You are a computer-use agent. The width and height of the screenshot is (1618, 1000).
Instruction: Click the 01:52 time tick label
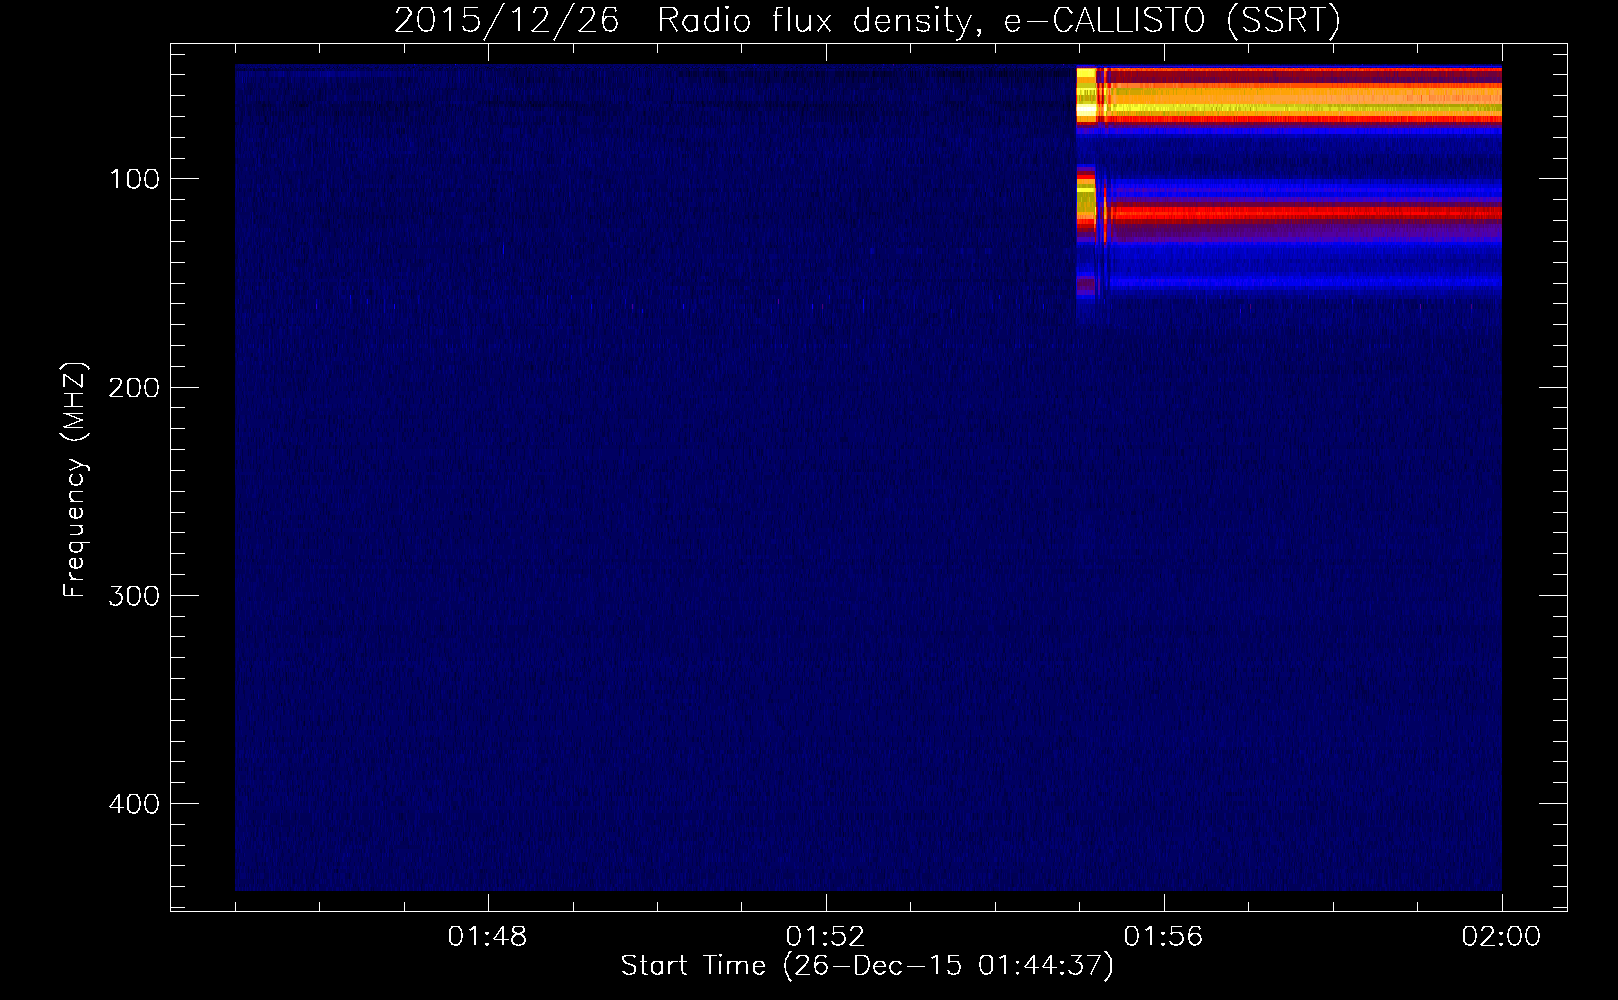pos(825,937)
